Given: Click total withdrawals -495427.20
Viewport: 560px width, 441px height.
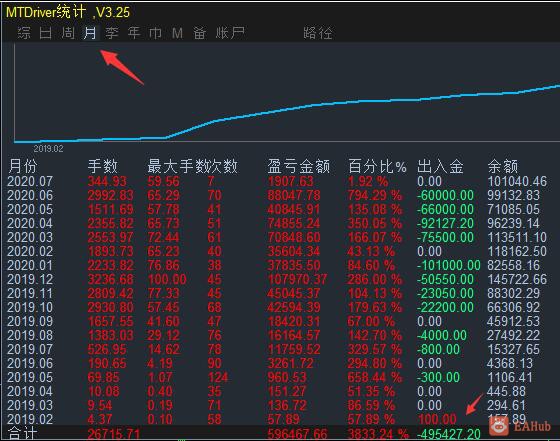Looking at the screenshot, I should point(449,434).
